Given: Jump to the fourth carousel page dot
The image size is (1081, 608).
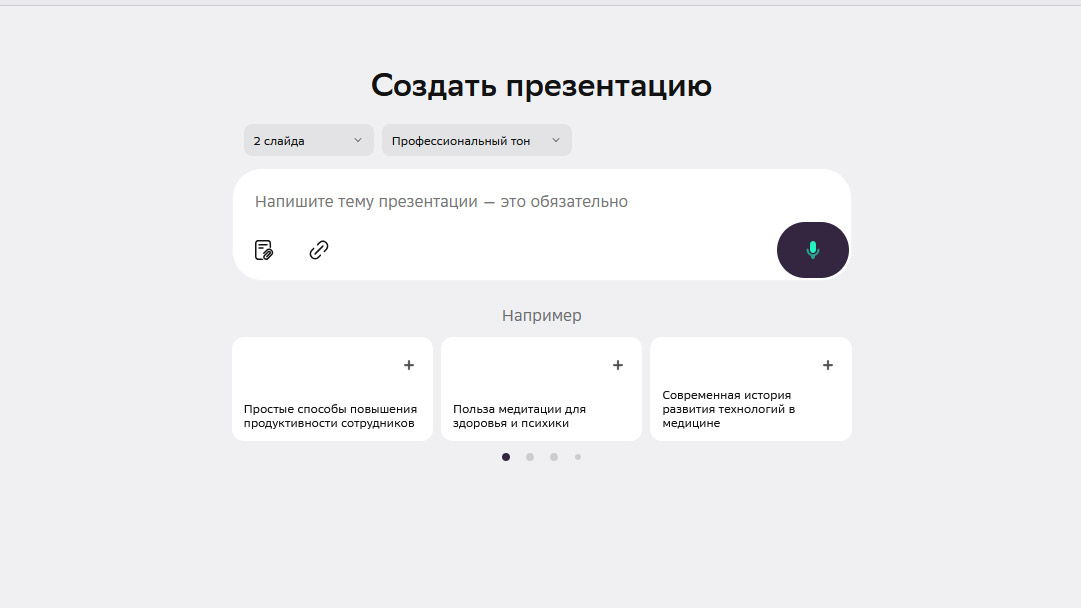Looking at the screenshot, I should pos(578,457).
